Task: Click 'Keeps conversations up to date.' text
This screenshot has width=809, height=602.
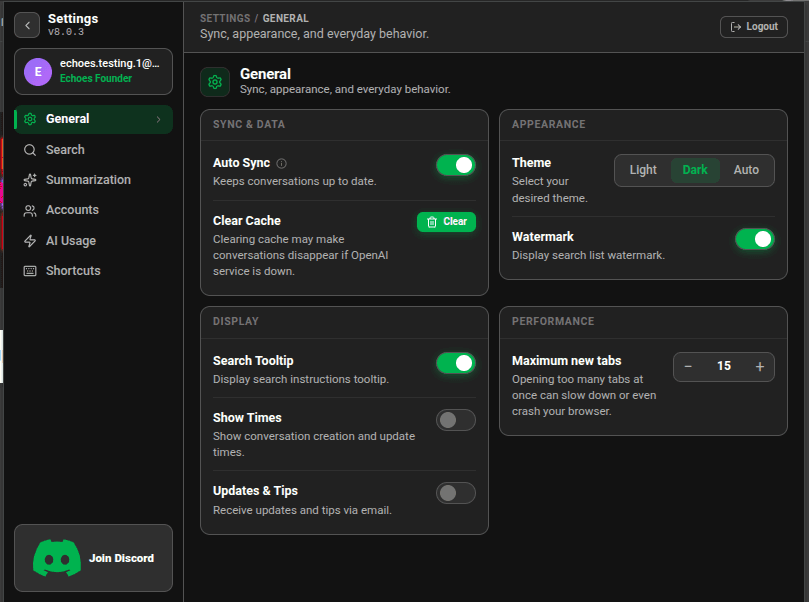Action: [x=295, y=182]
